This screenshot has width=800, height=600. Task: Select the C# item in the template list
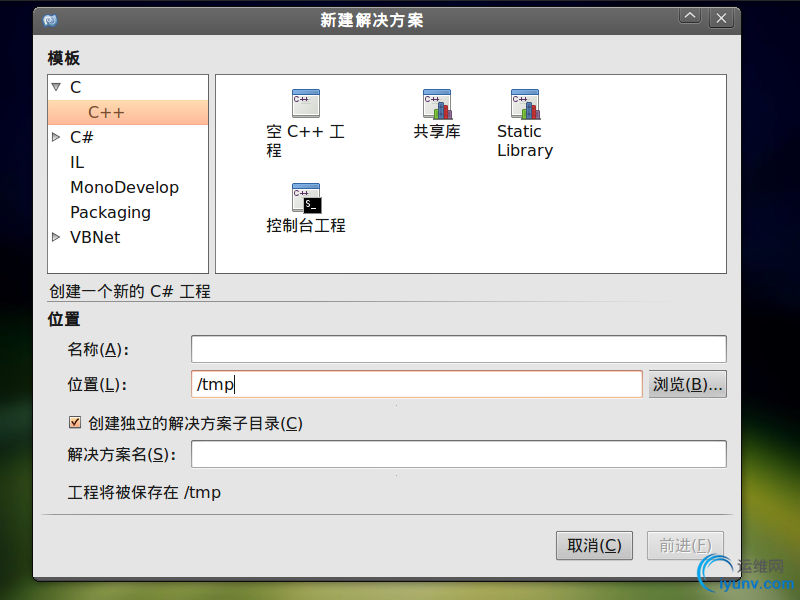(x=81, y=137)
